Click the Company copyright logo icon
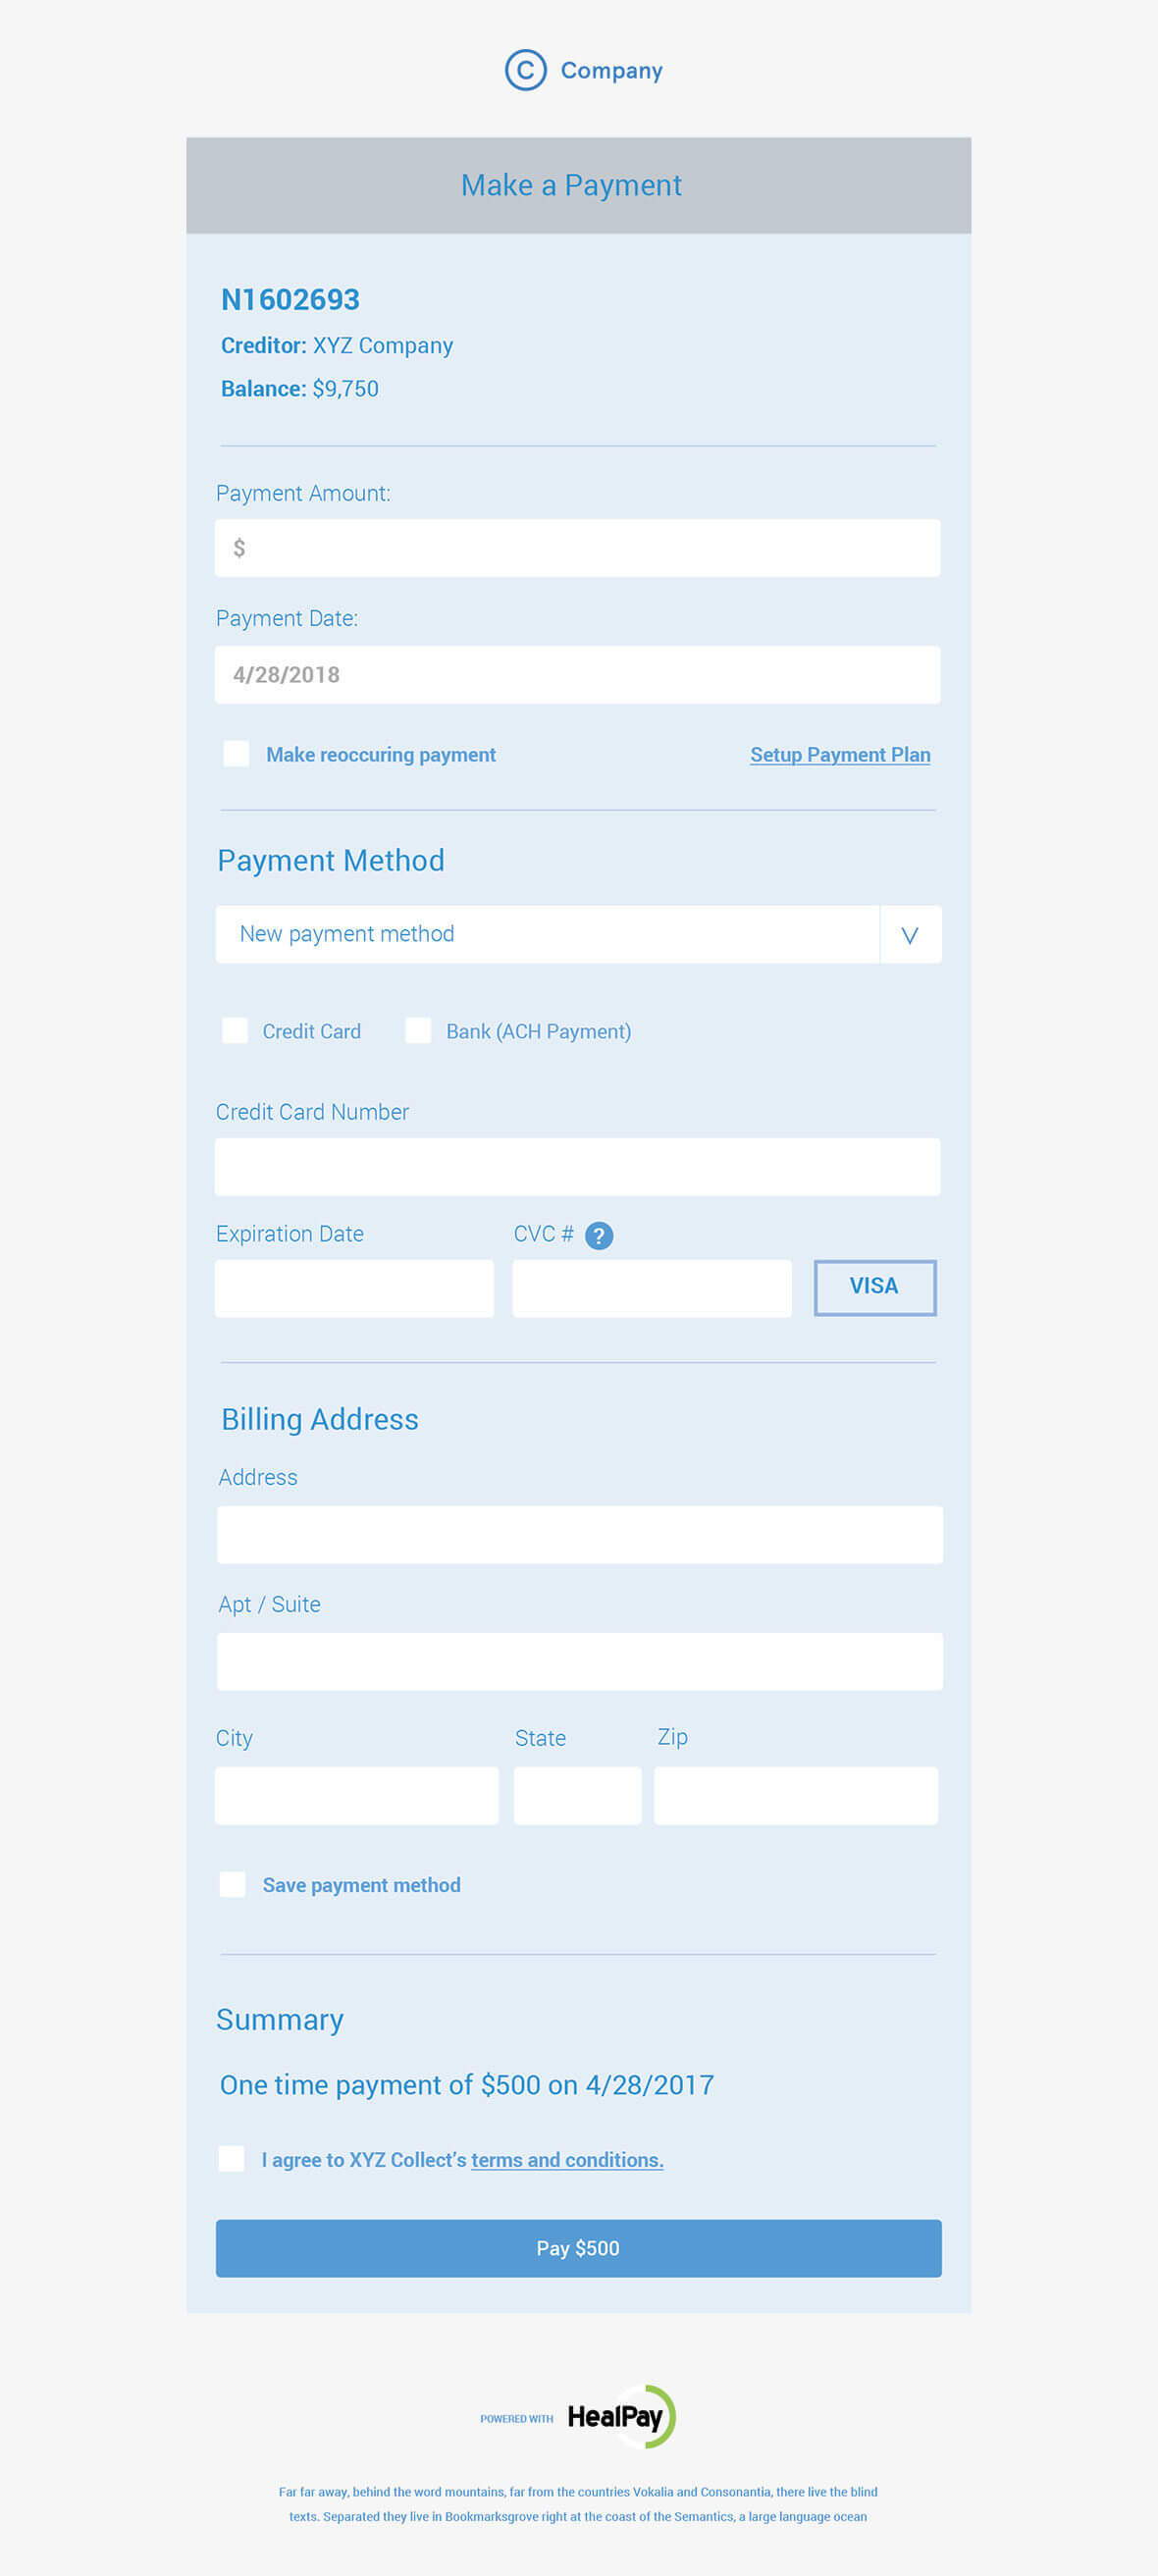Screen dimensions: 1158x2576 tap(525, 70)
